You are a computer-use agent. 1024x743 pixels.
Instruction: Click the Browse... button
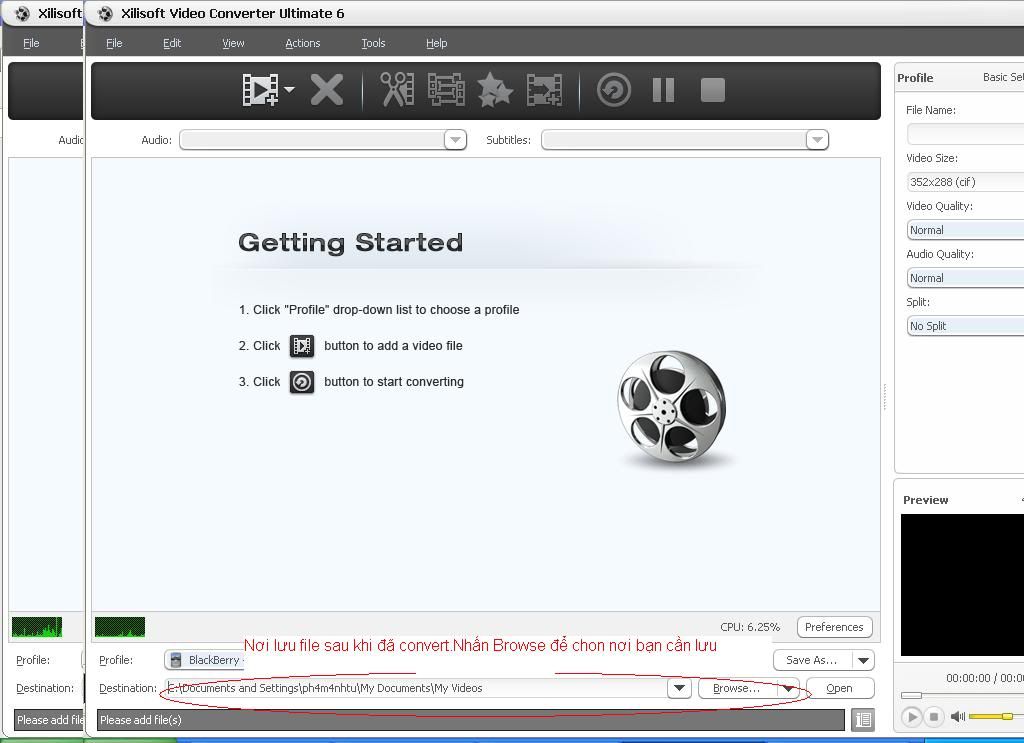(738, 688)
